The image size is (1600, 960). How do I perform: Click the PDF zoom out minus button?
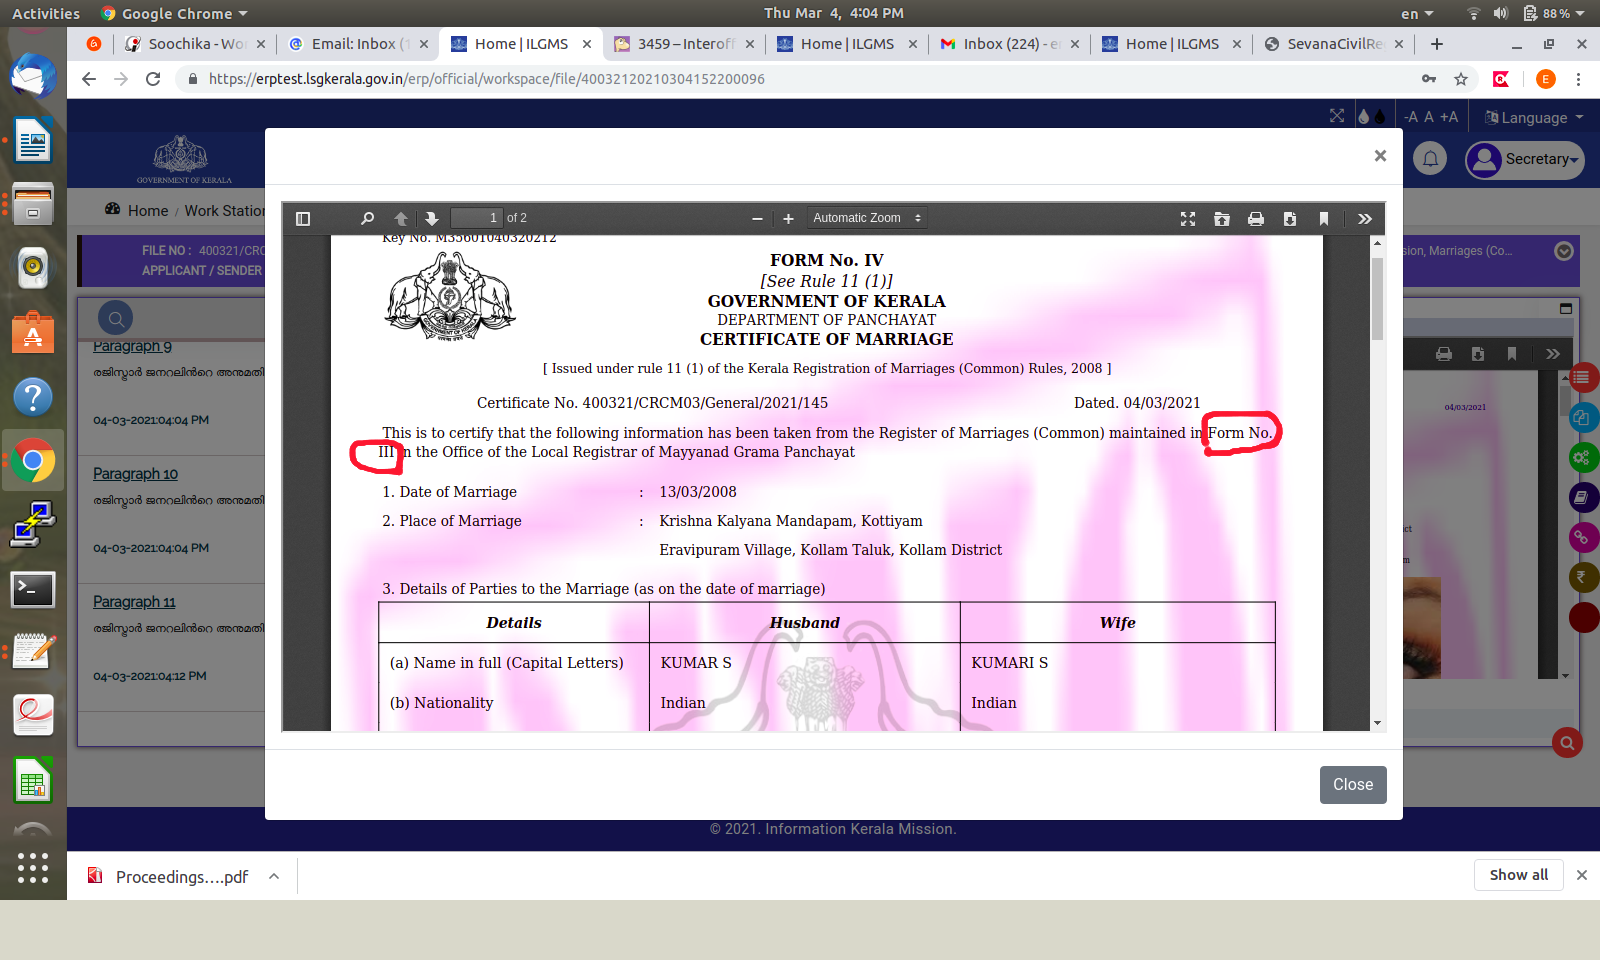(x=757, y=219)
